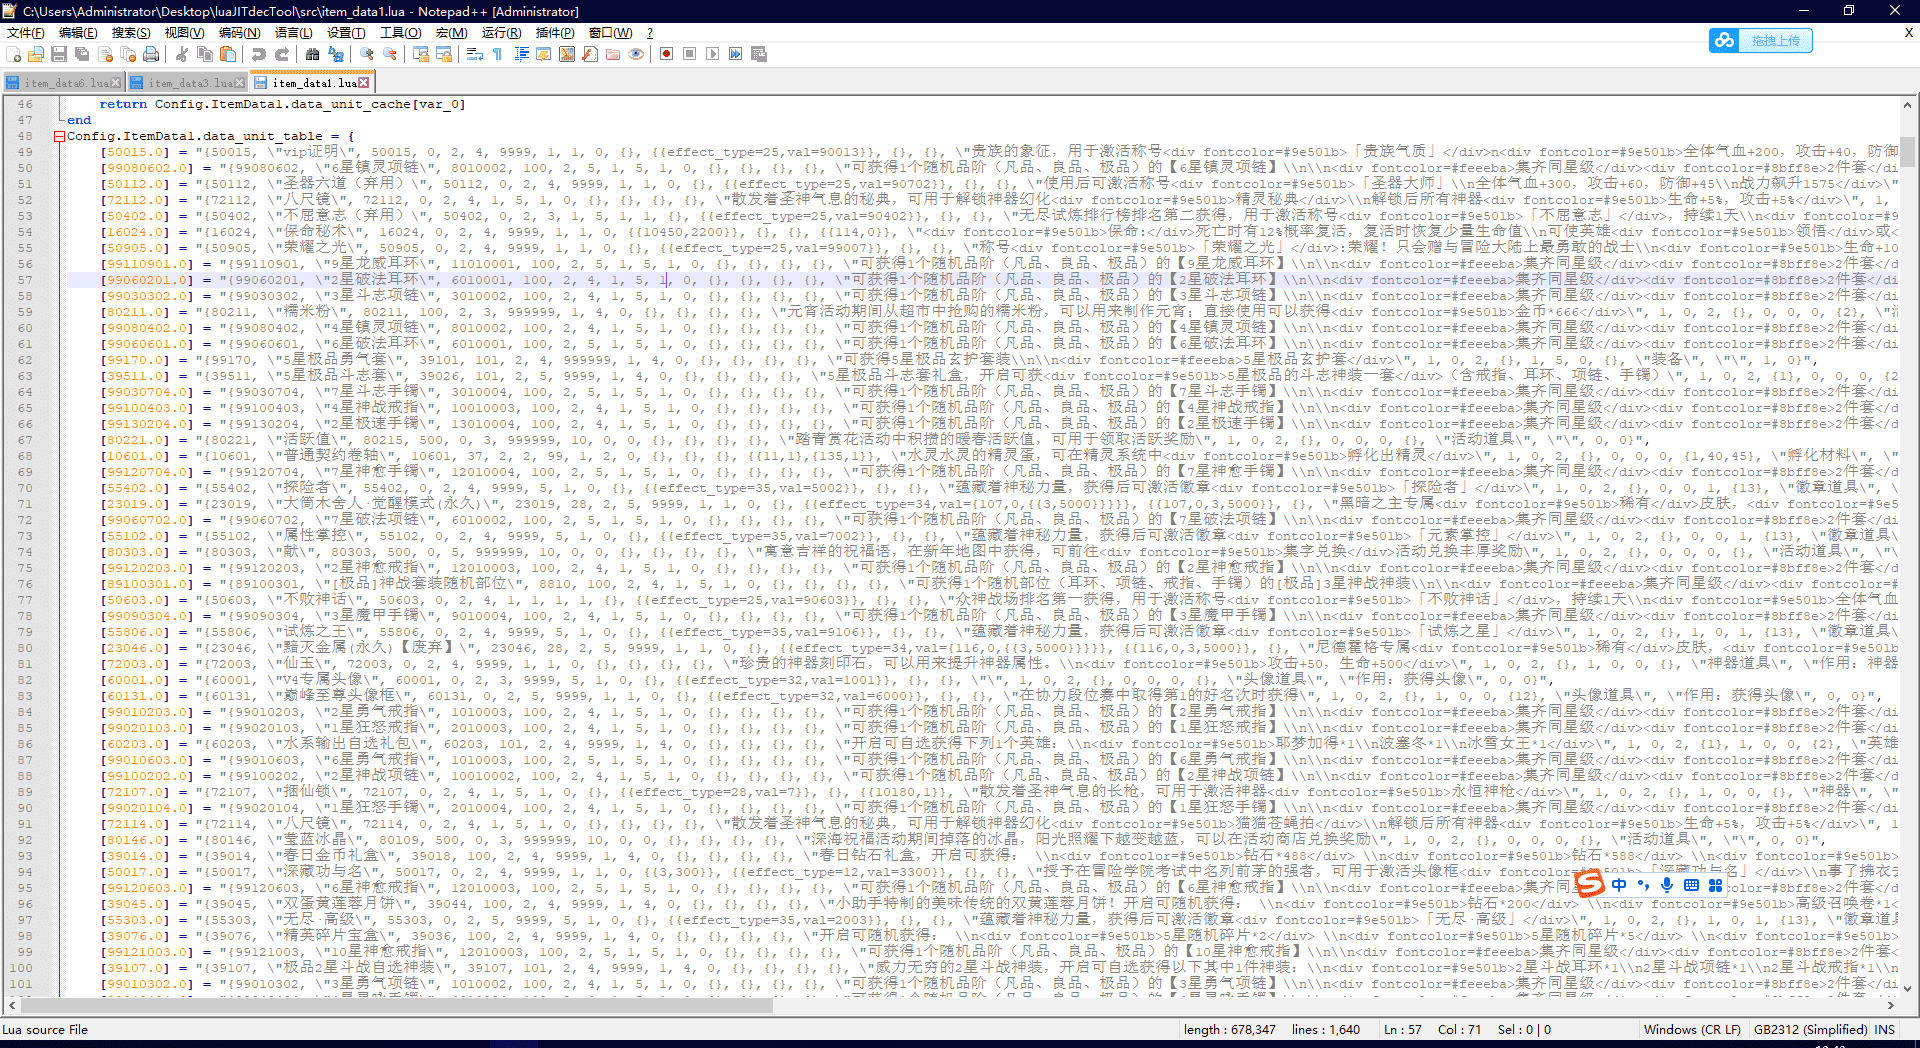
Task: Click the Close document toolbar icon
Action: (x=105, y=54)
